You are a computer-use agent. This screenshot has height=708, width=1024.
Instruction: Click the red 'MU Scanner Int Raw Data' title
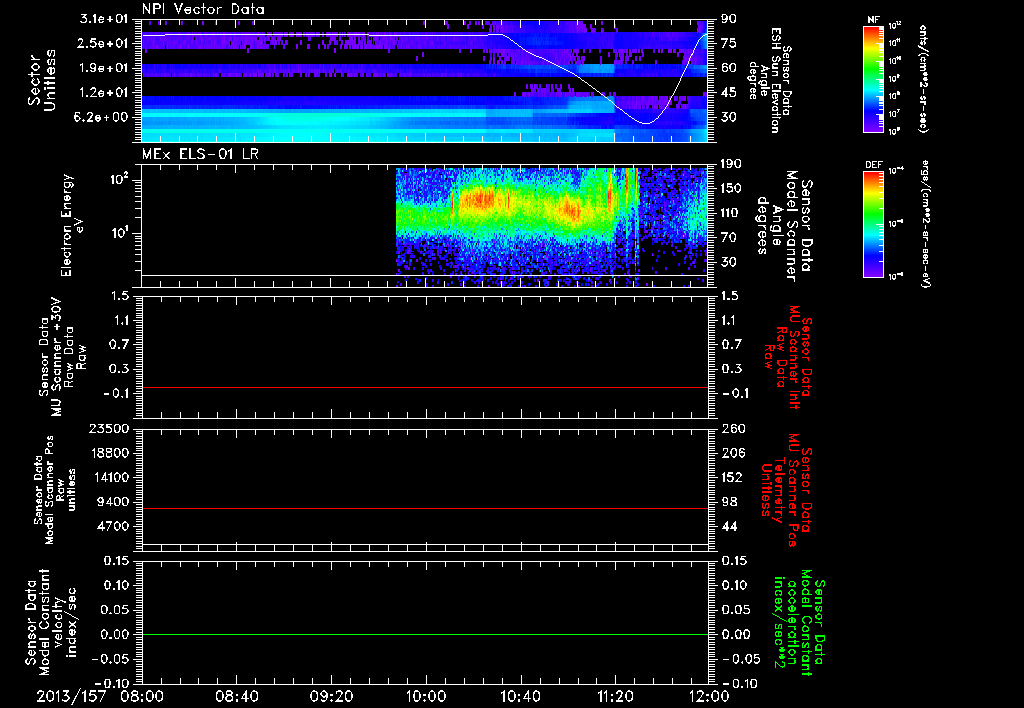pos(787,356)
